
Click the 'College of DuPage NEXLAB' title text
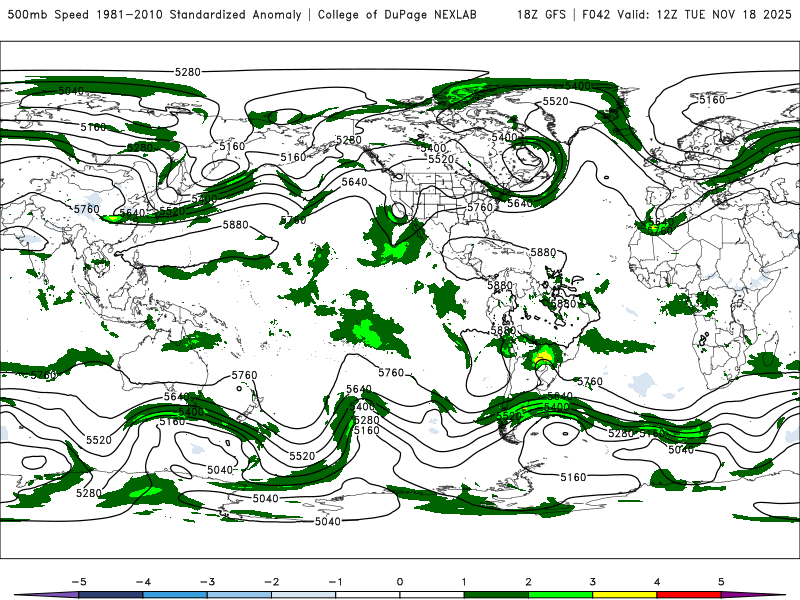(x=397, y=15)
